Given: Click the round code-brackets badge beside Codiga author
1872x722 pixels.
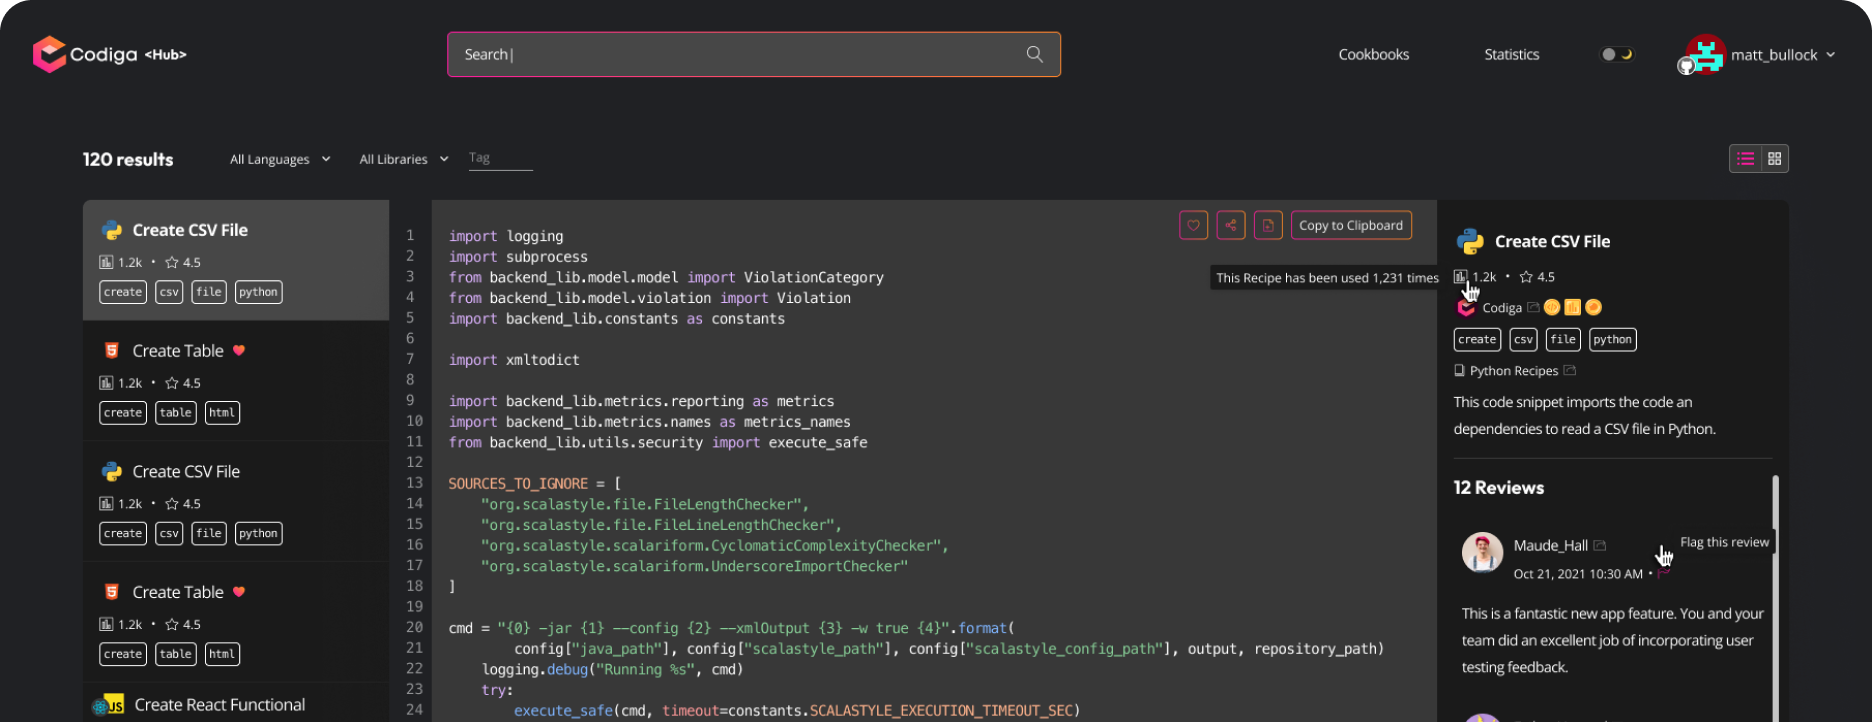Looking at the screenshot, I should click(1552, 307).
